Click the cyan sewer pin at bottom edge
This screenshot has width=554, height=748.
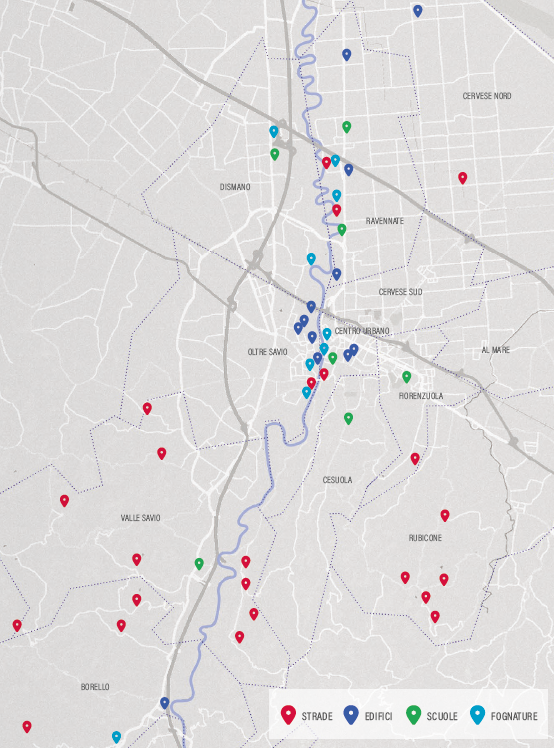click(x=116, y=737)
